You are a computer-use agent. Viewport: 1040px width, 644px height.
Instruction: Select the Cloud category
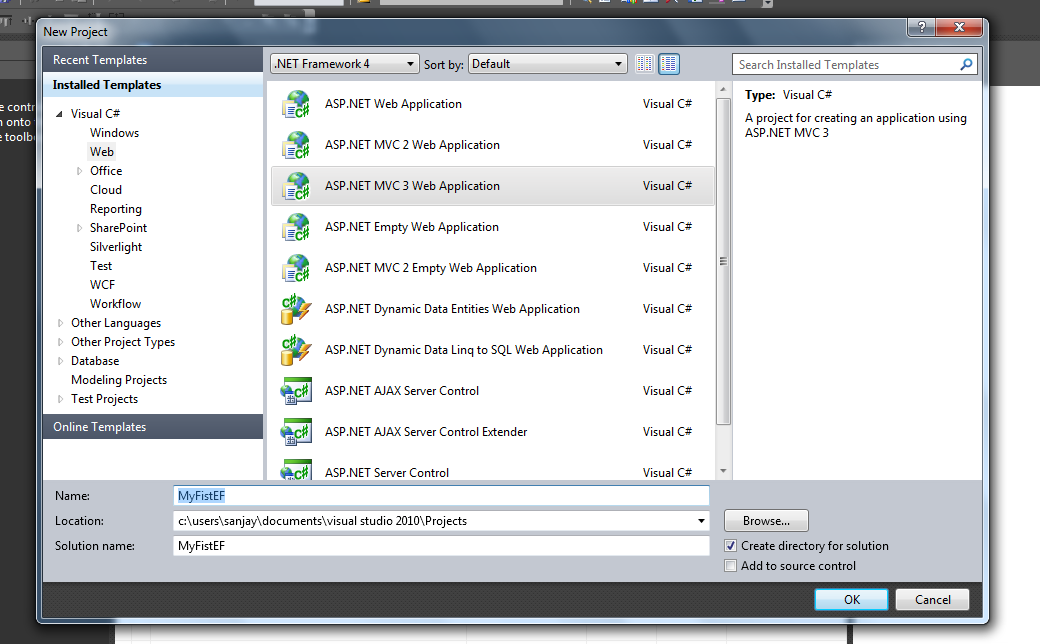(106, 190)
